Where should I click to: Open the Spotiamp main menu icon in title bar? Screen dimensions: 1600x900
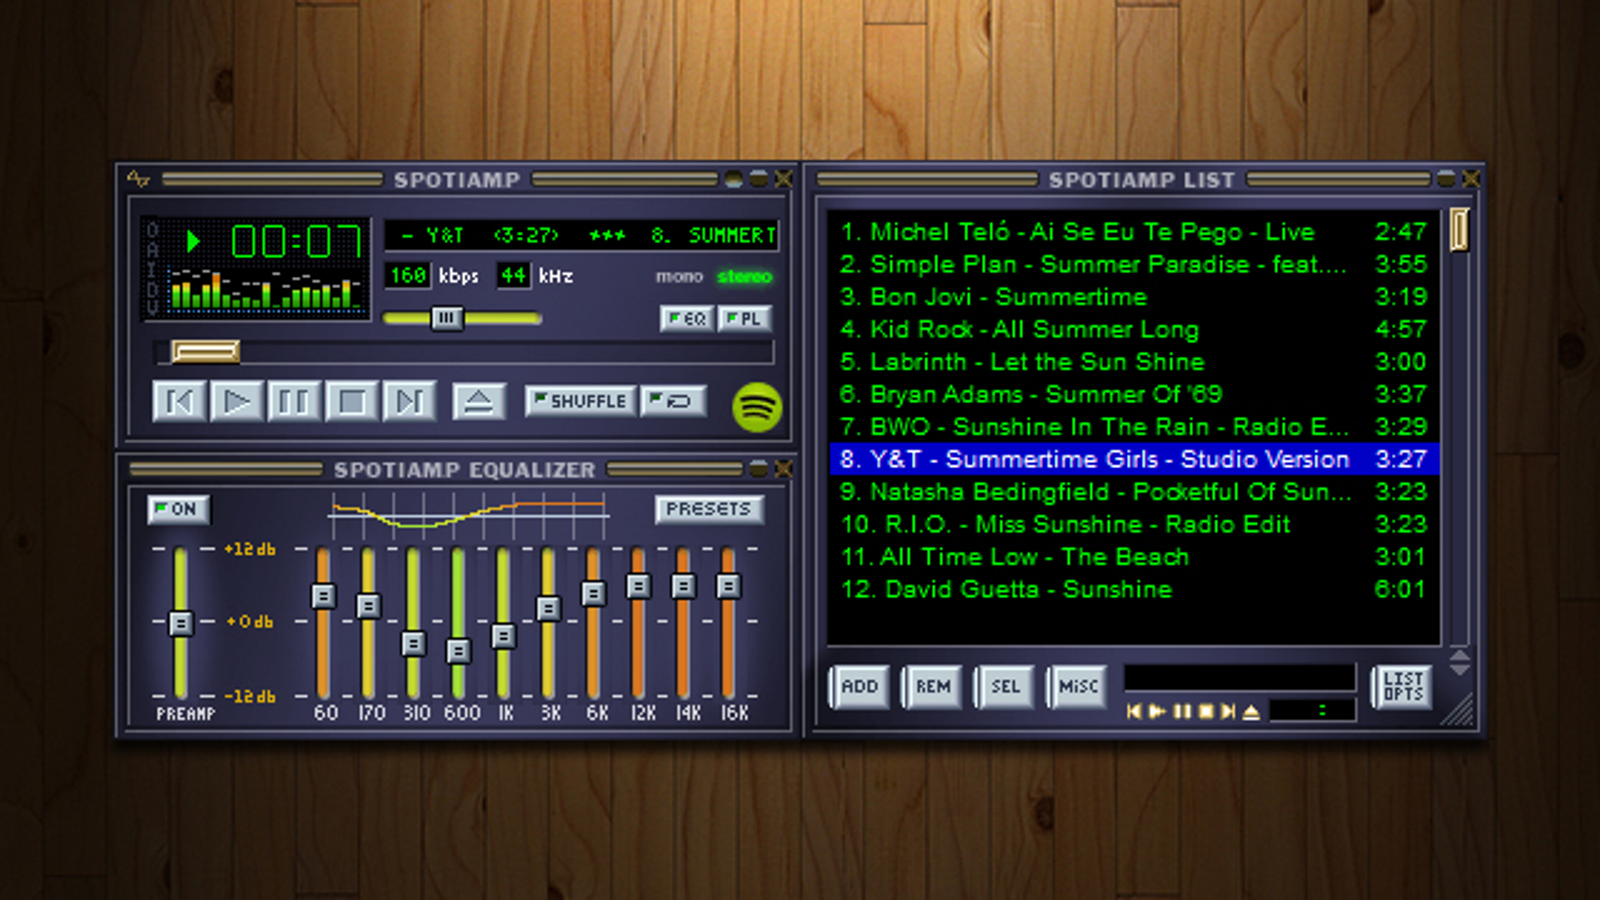(x=138, y=179)
